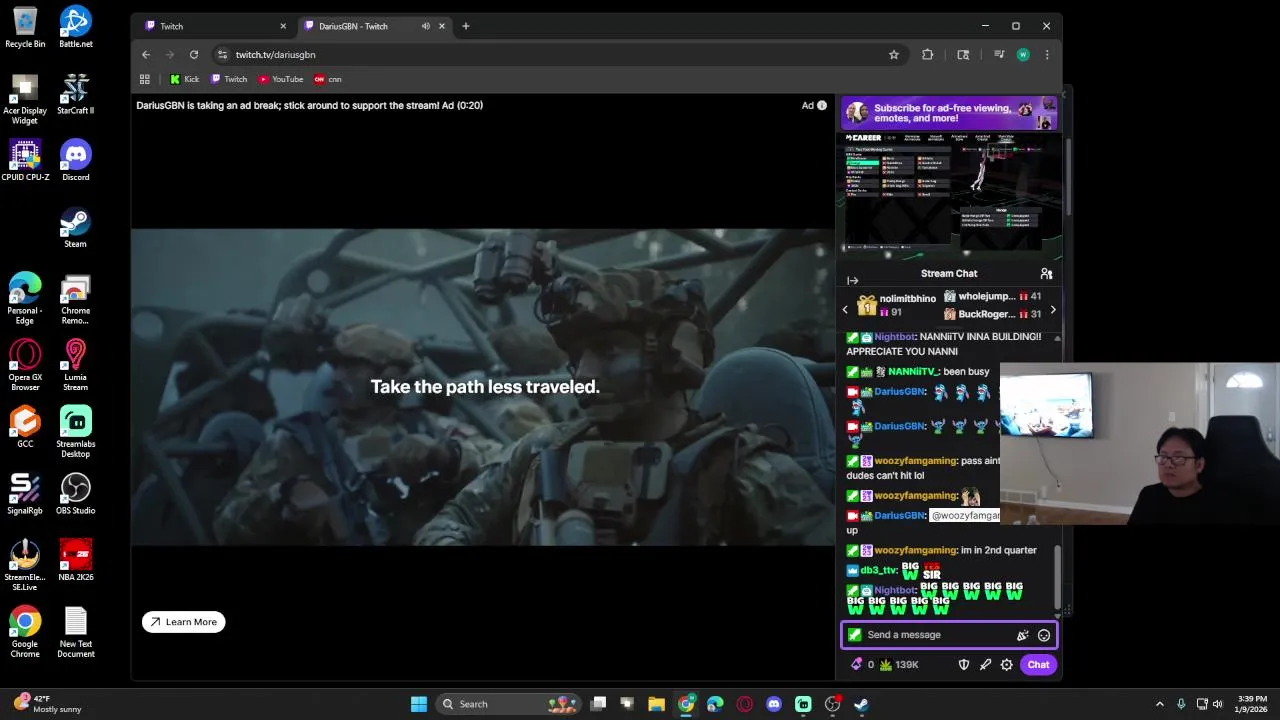
Task: Click the Ad info icon
Action: [822, 105]
